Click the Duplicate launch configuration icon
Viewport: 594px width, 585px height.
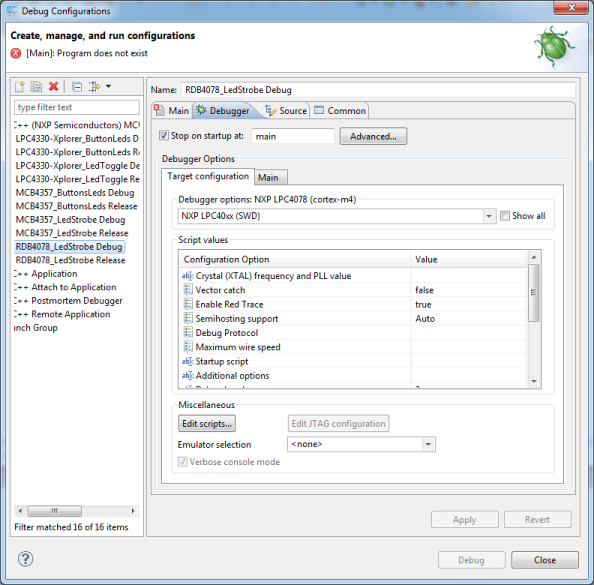[x=36, y=87]
